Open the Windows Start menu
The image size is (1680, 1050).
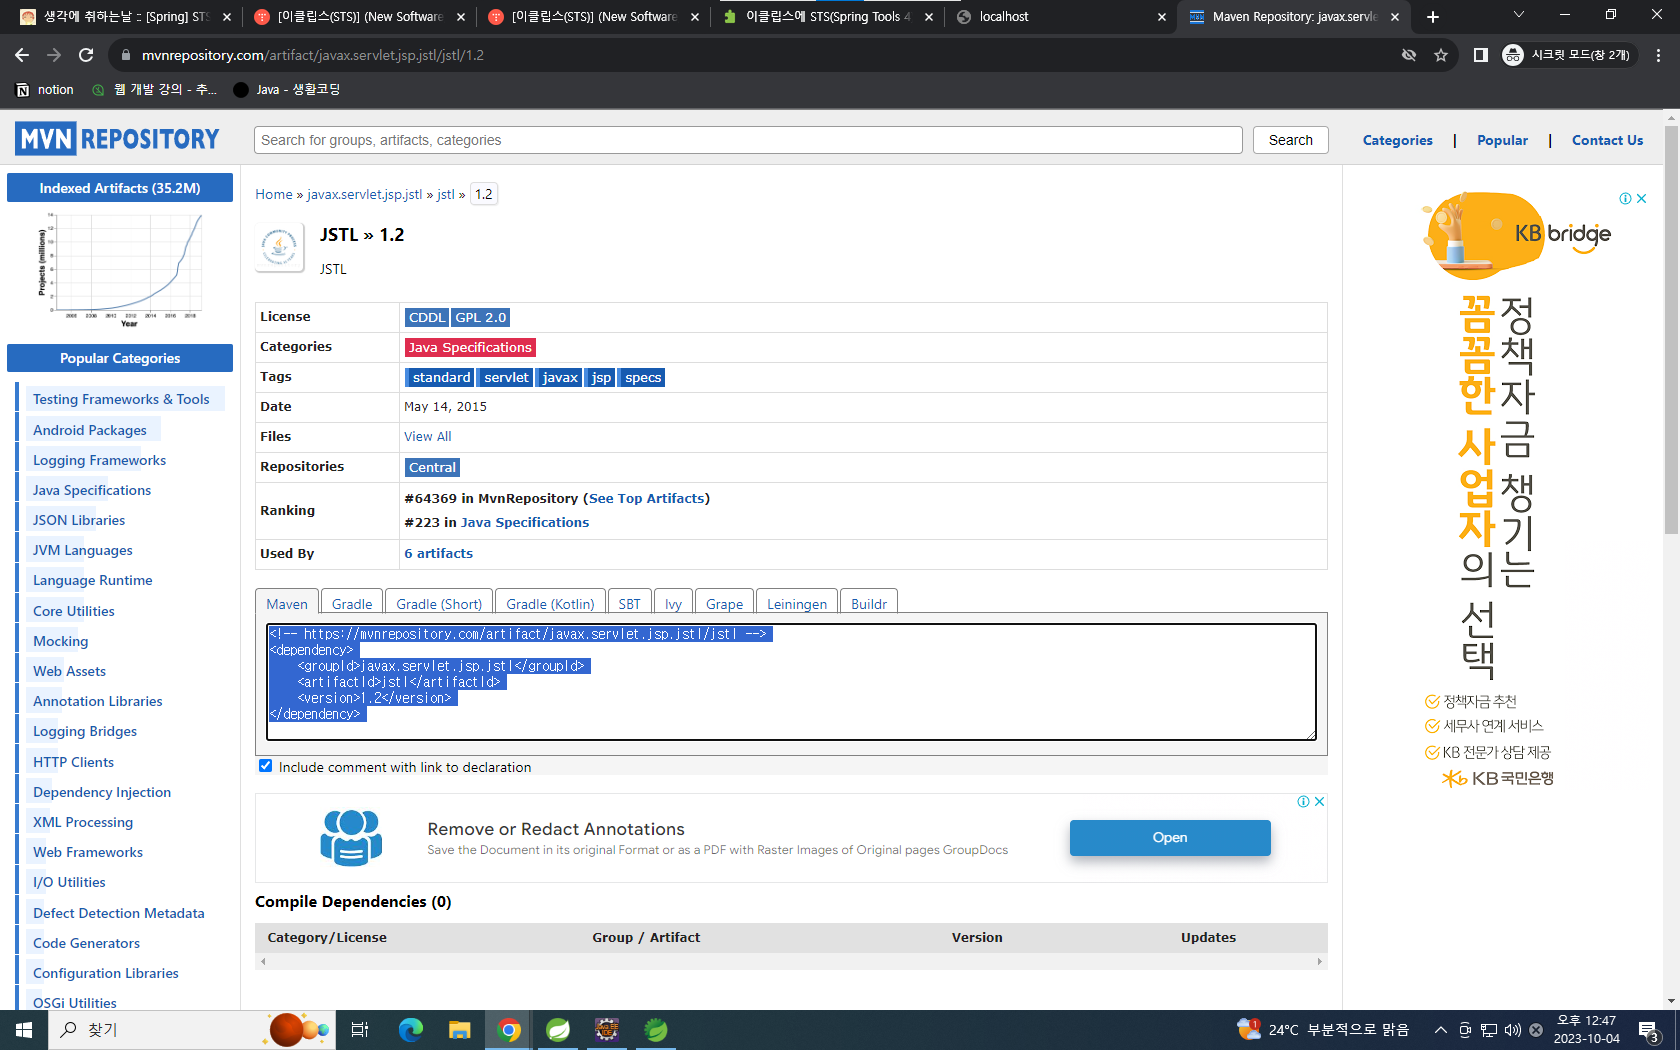tap(24, 1030)
